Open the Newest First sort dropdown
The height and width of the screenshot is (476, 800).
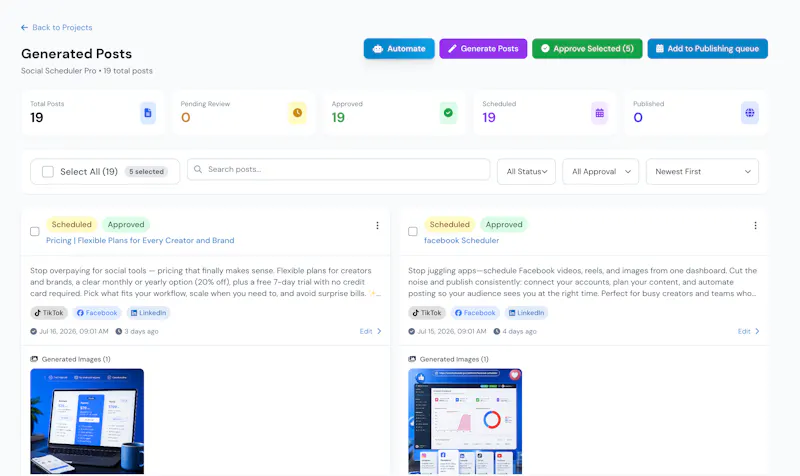(702, 171)
